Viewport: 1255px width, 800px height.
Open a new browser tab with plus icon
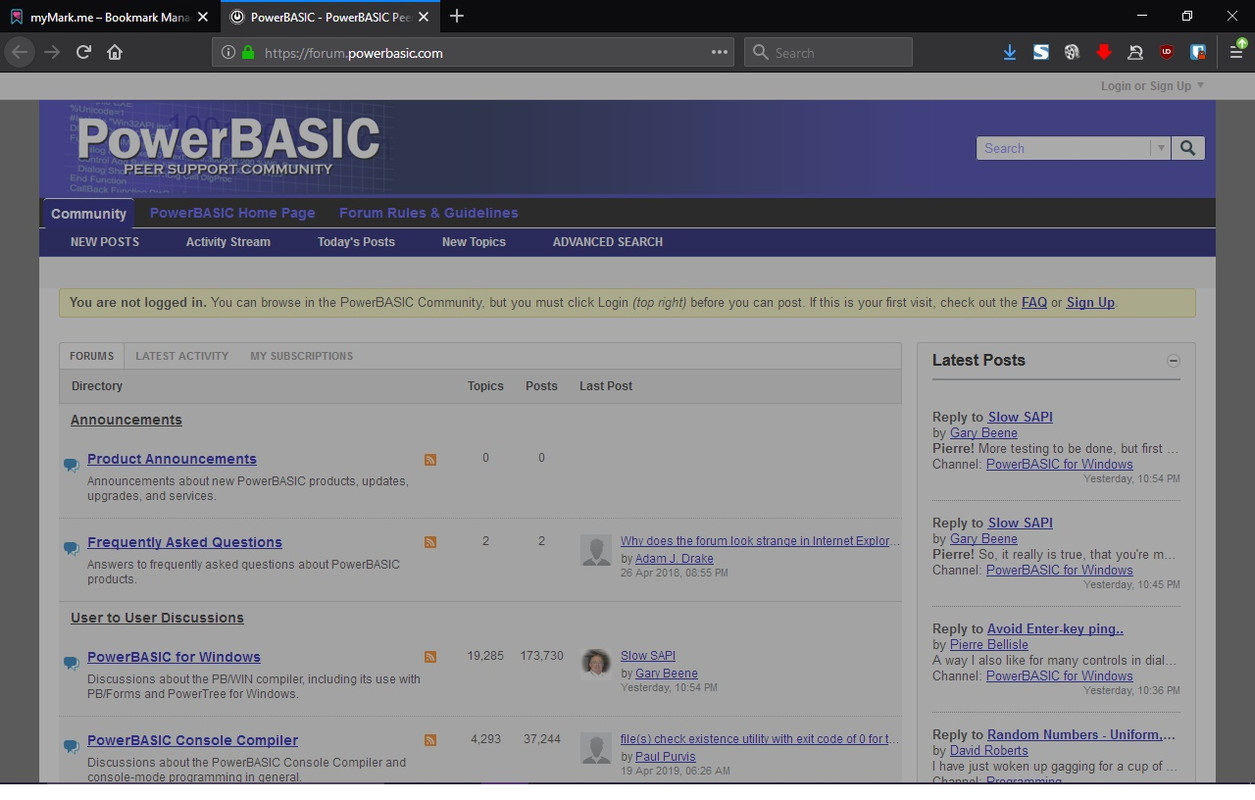[457, 16]
